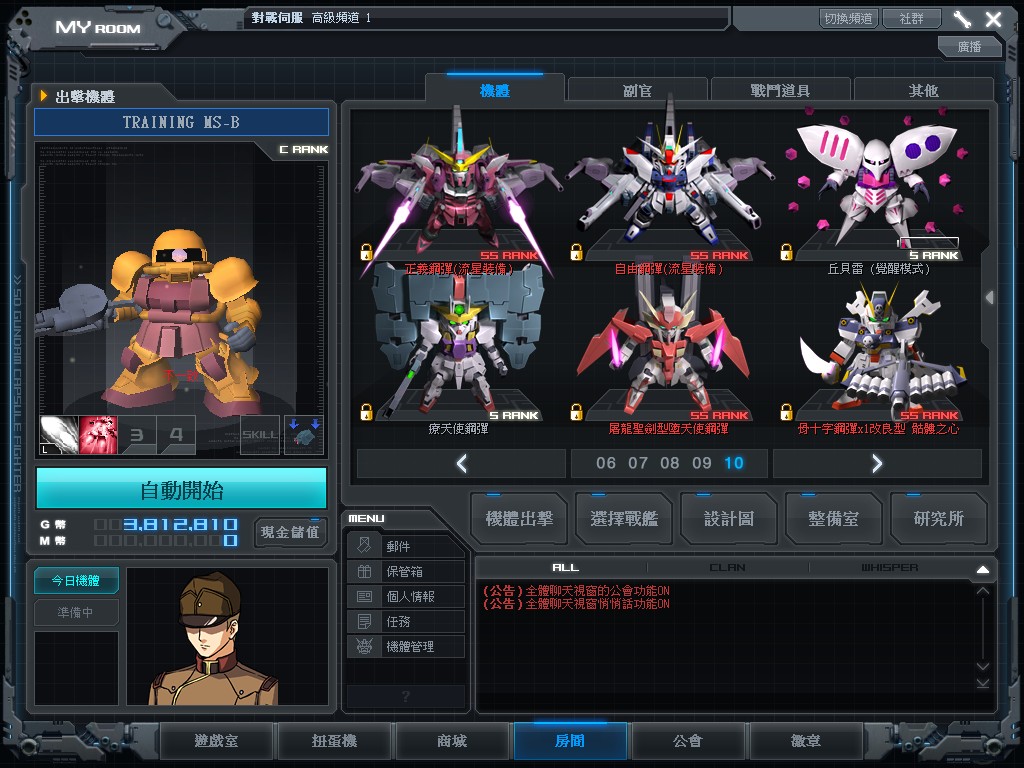Viewport: 1024px width, 768px height.
Task: Click the 切換頻道 switch channel button
Action: 848,18
